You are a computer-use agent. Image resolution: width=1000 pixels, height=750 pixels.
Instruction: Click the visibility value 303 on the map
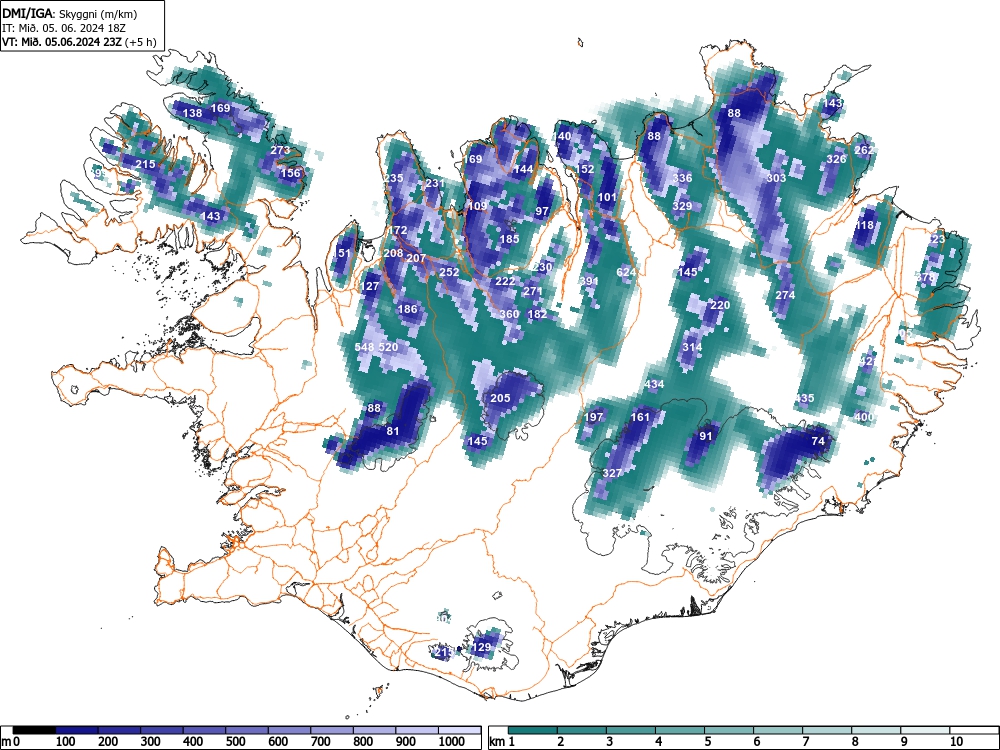click(776, 177)
